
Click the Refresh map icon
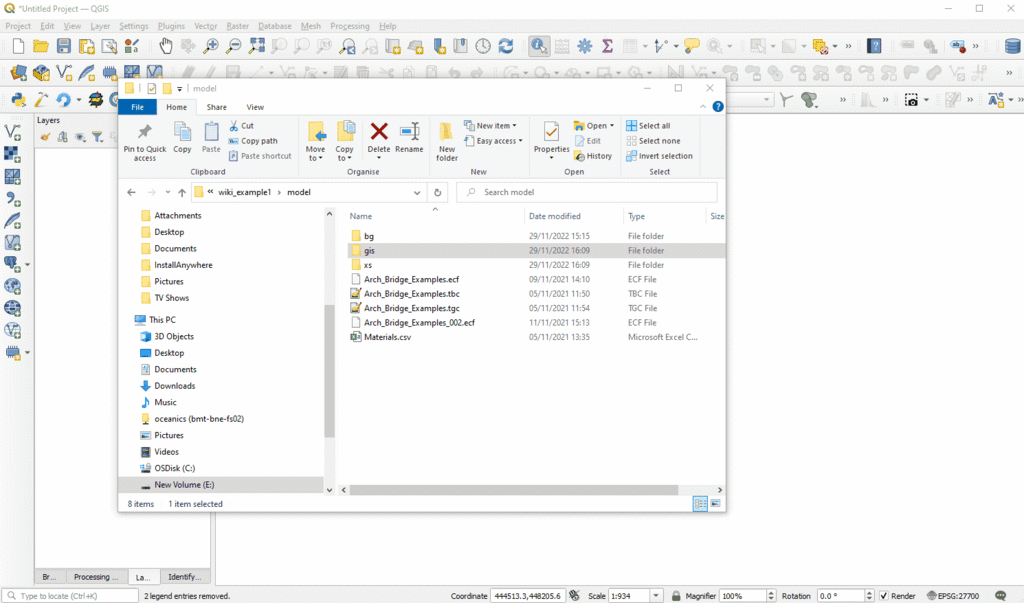[506, 46]
